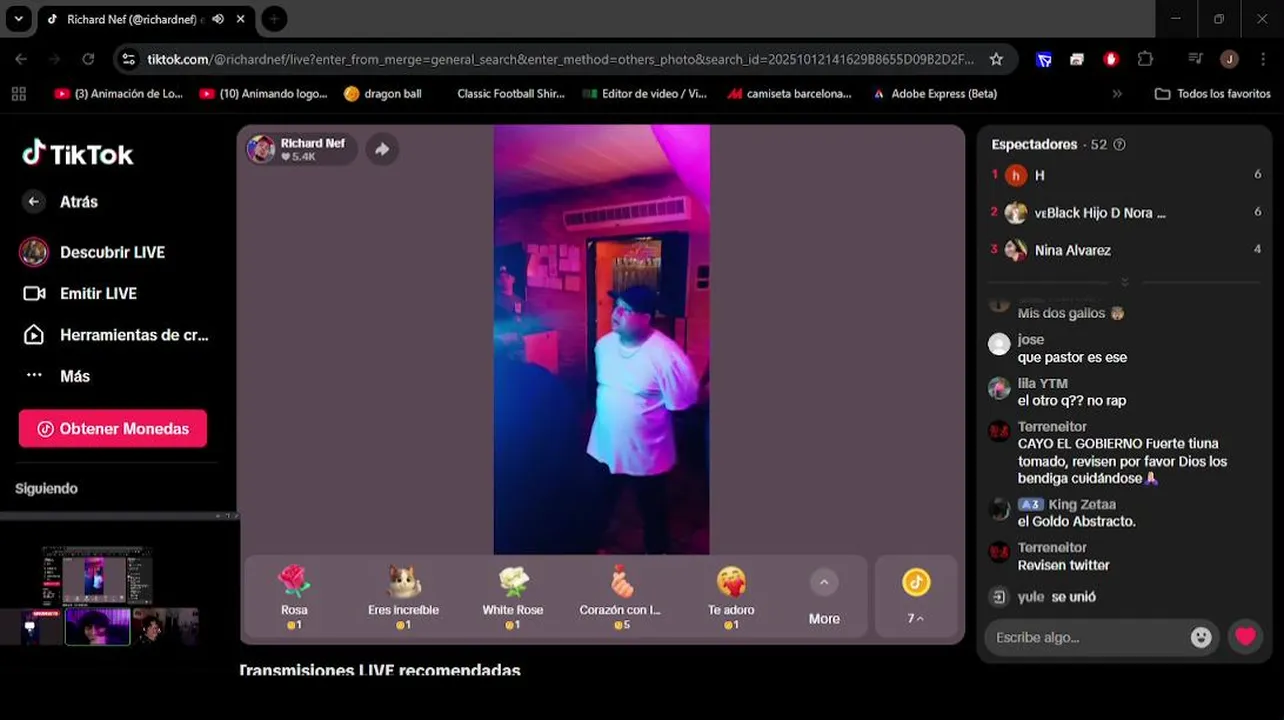
Task: Click the browser address bar
Action: click(560, 59)
